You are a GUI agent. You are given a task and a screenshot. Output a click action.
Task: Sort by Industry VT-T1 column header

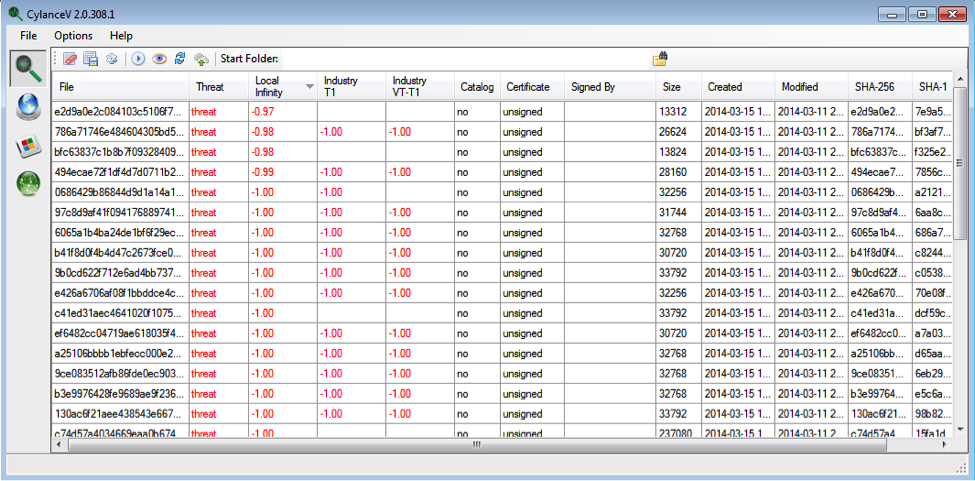pyautogui.click(x=420, y=87)
